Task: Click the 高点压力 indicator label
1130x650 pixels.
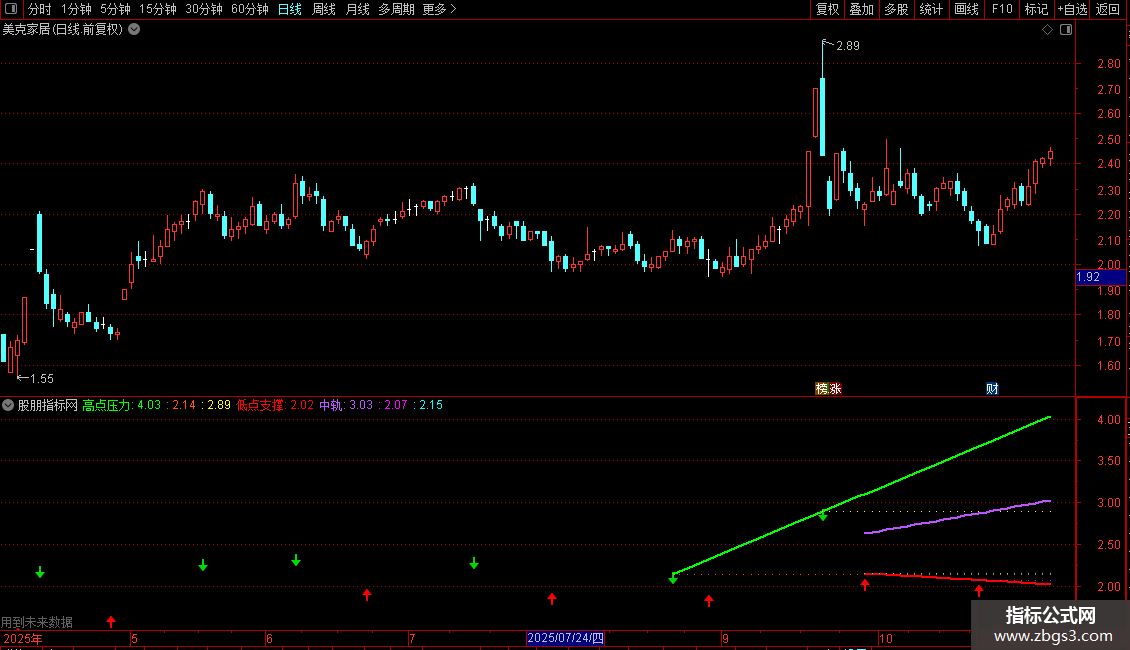Action: coord(108,405)
